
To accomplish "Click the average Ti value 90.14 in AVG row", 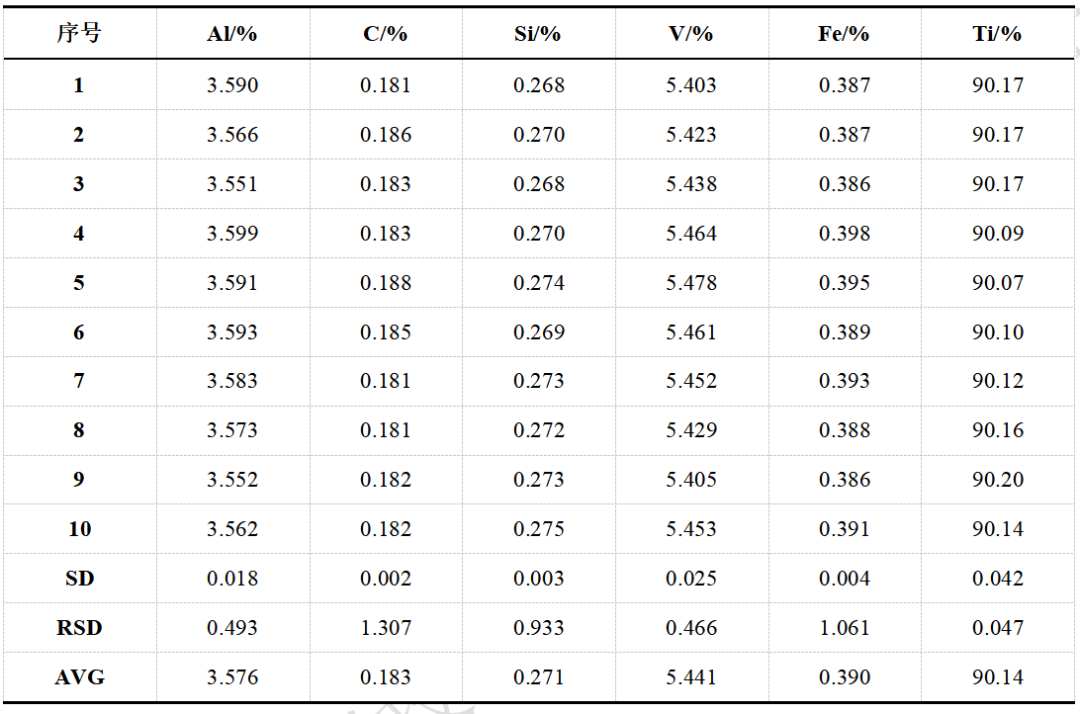I will [x=997, y=678].
